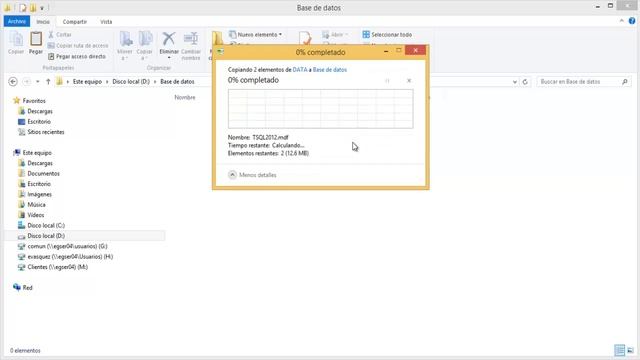The height and width of the screenshot is (360, 640).
Task: Collapse the ribbon with the chevron
Action: coord(622,21)
